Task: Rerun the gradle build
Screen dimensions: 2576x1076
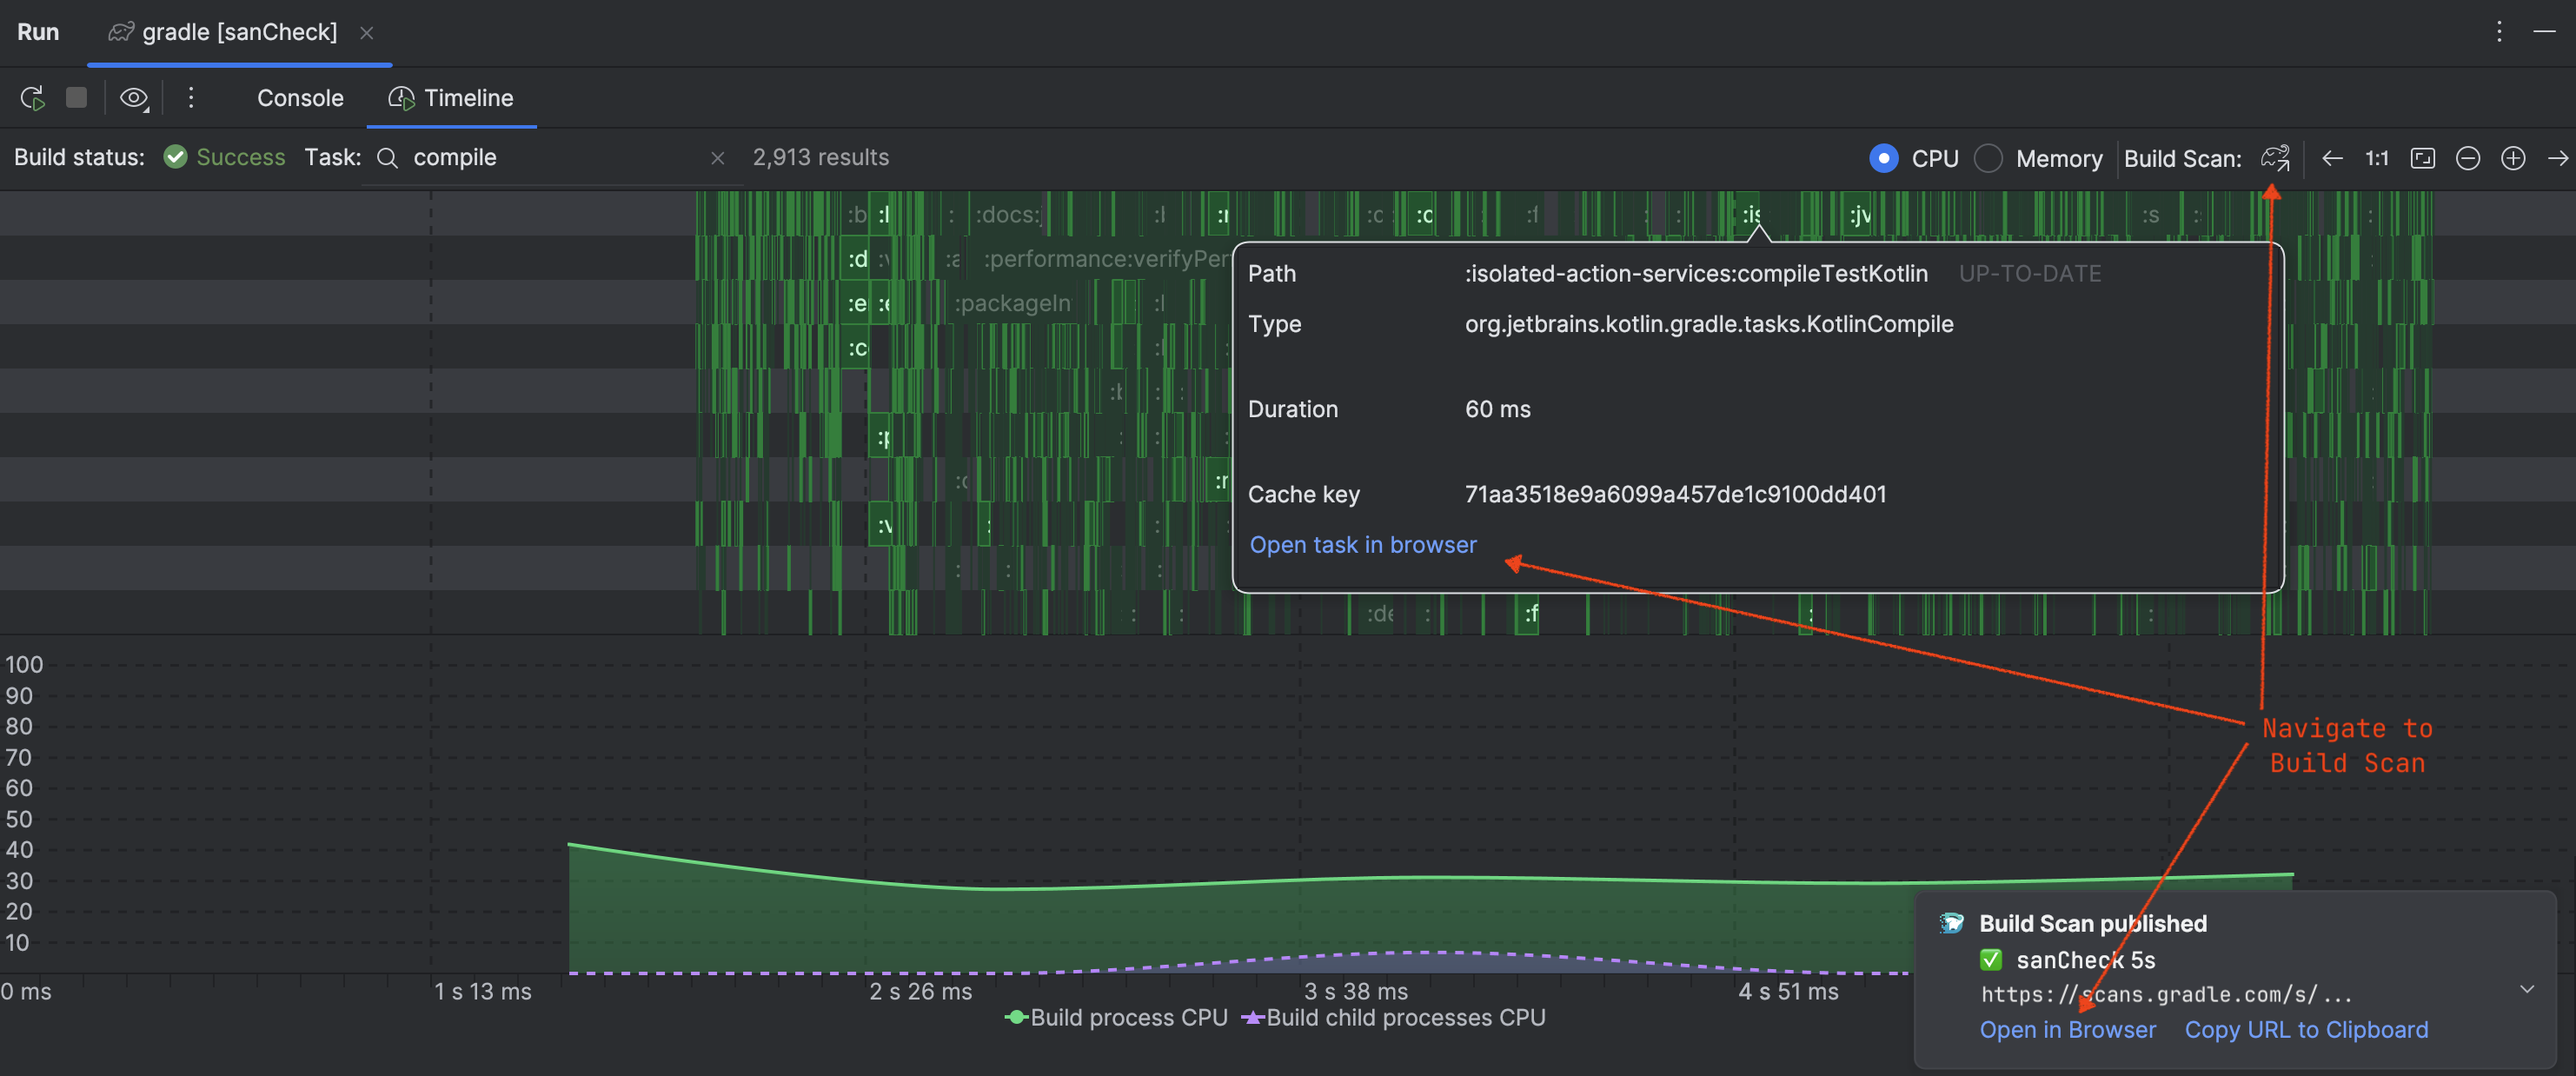Action: (x=33, y=98)
